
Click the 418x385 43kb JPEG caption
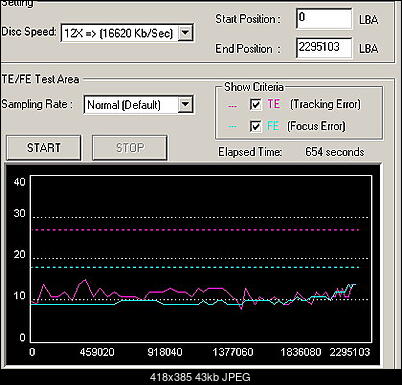(x=200, y=377)
